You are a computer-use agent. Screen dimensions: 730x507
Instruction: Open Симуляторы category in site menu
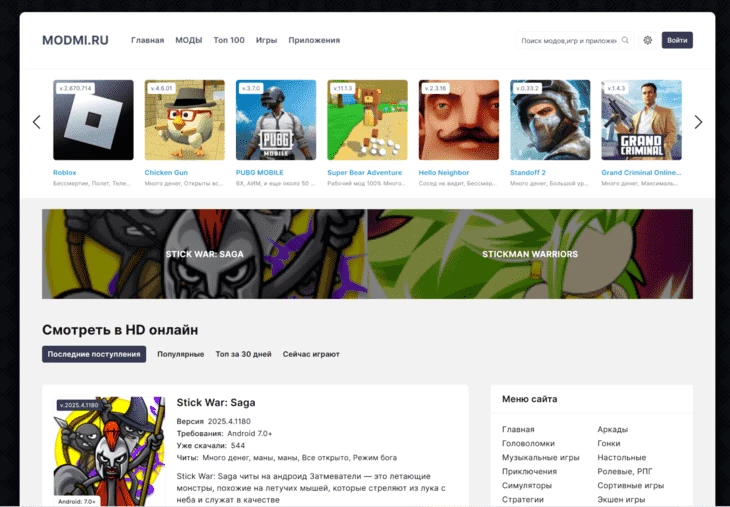click(527, 485)
